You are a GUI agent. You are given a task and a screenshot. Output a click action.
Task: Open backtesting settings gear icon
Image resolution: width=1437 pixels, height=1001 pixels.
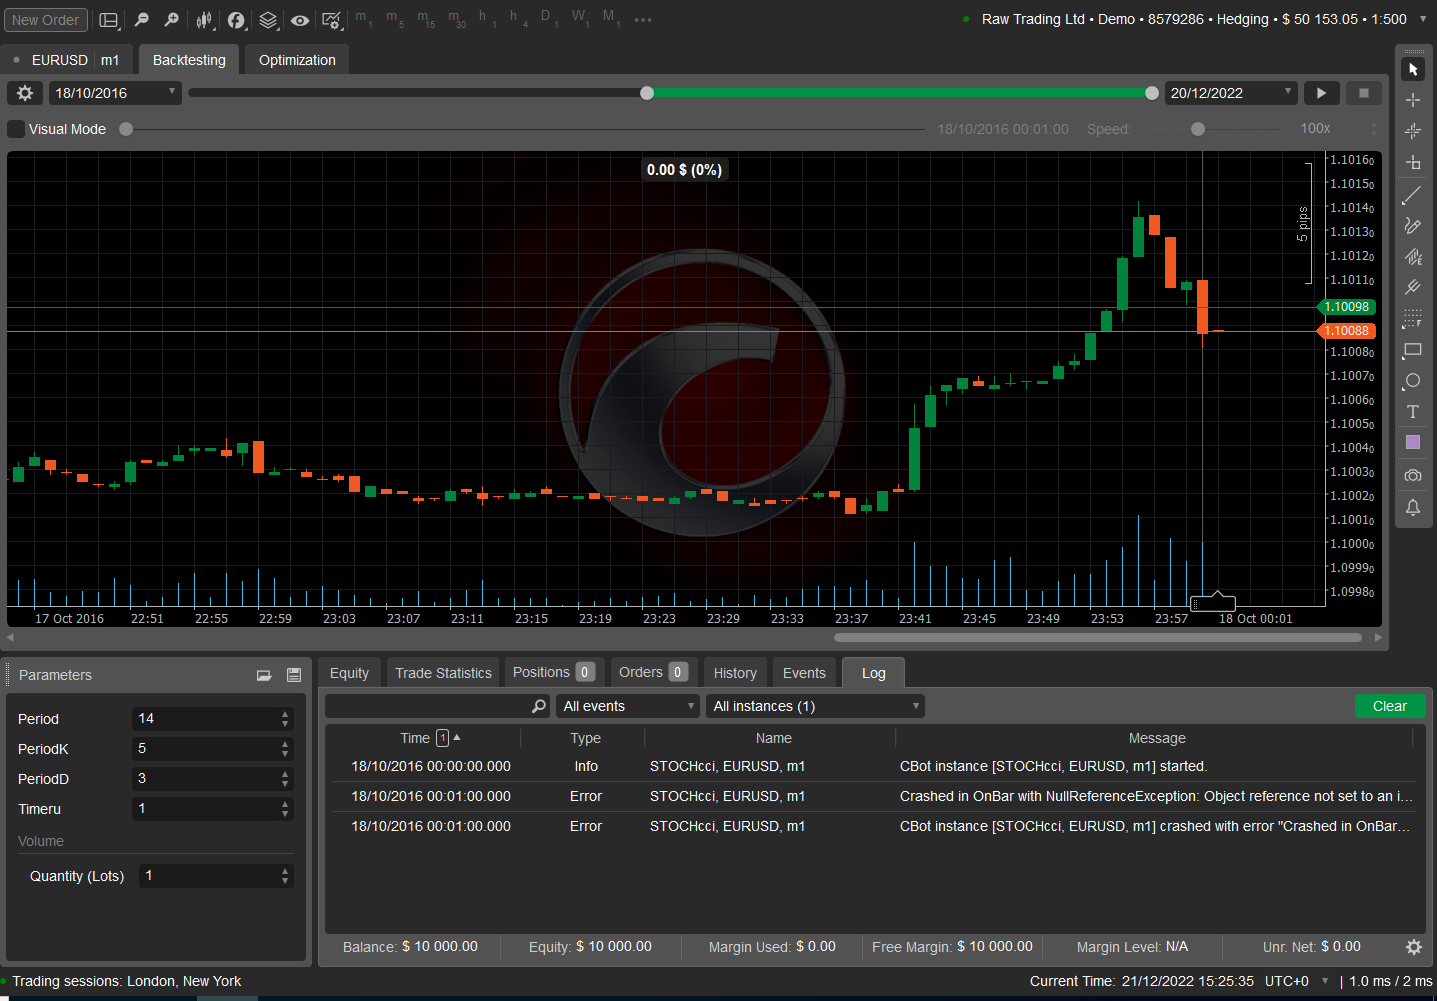click(25, 93)
